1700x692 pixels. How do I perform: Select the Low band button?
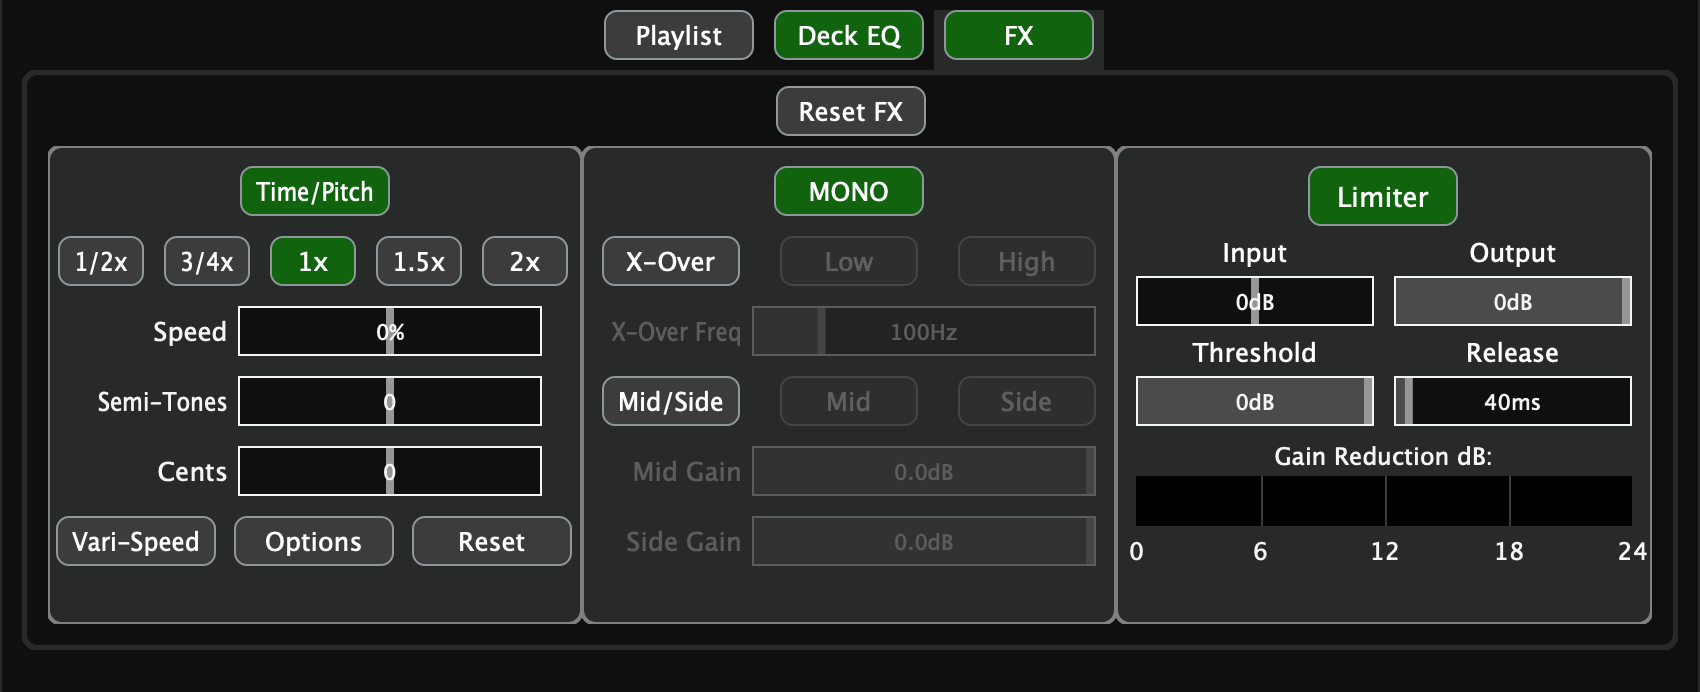click(849, 261)
